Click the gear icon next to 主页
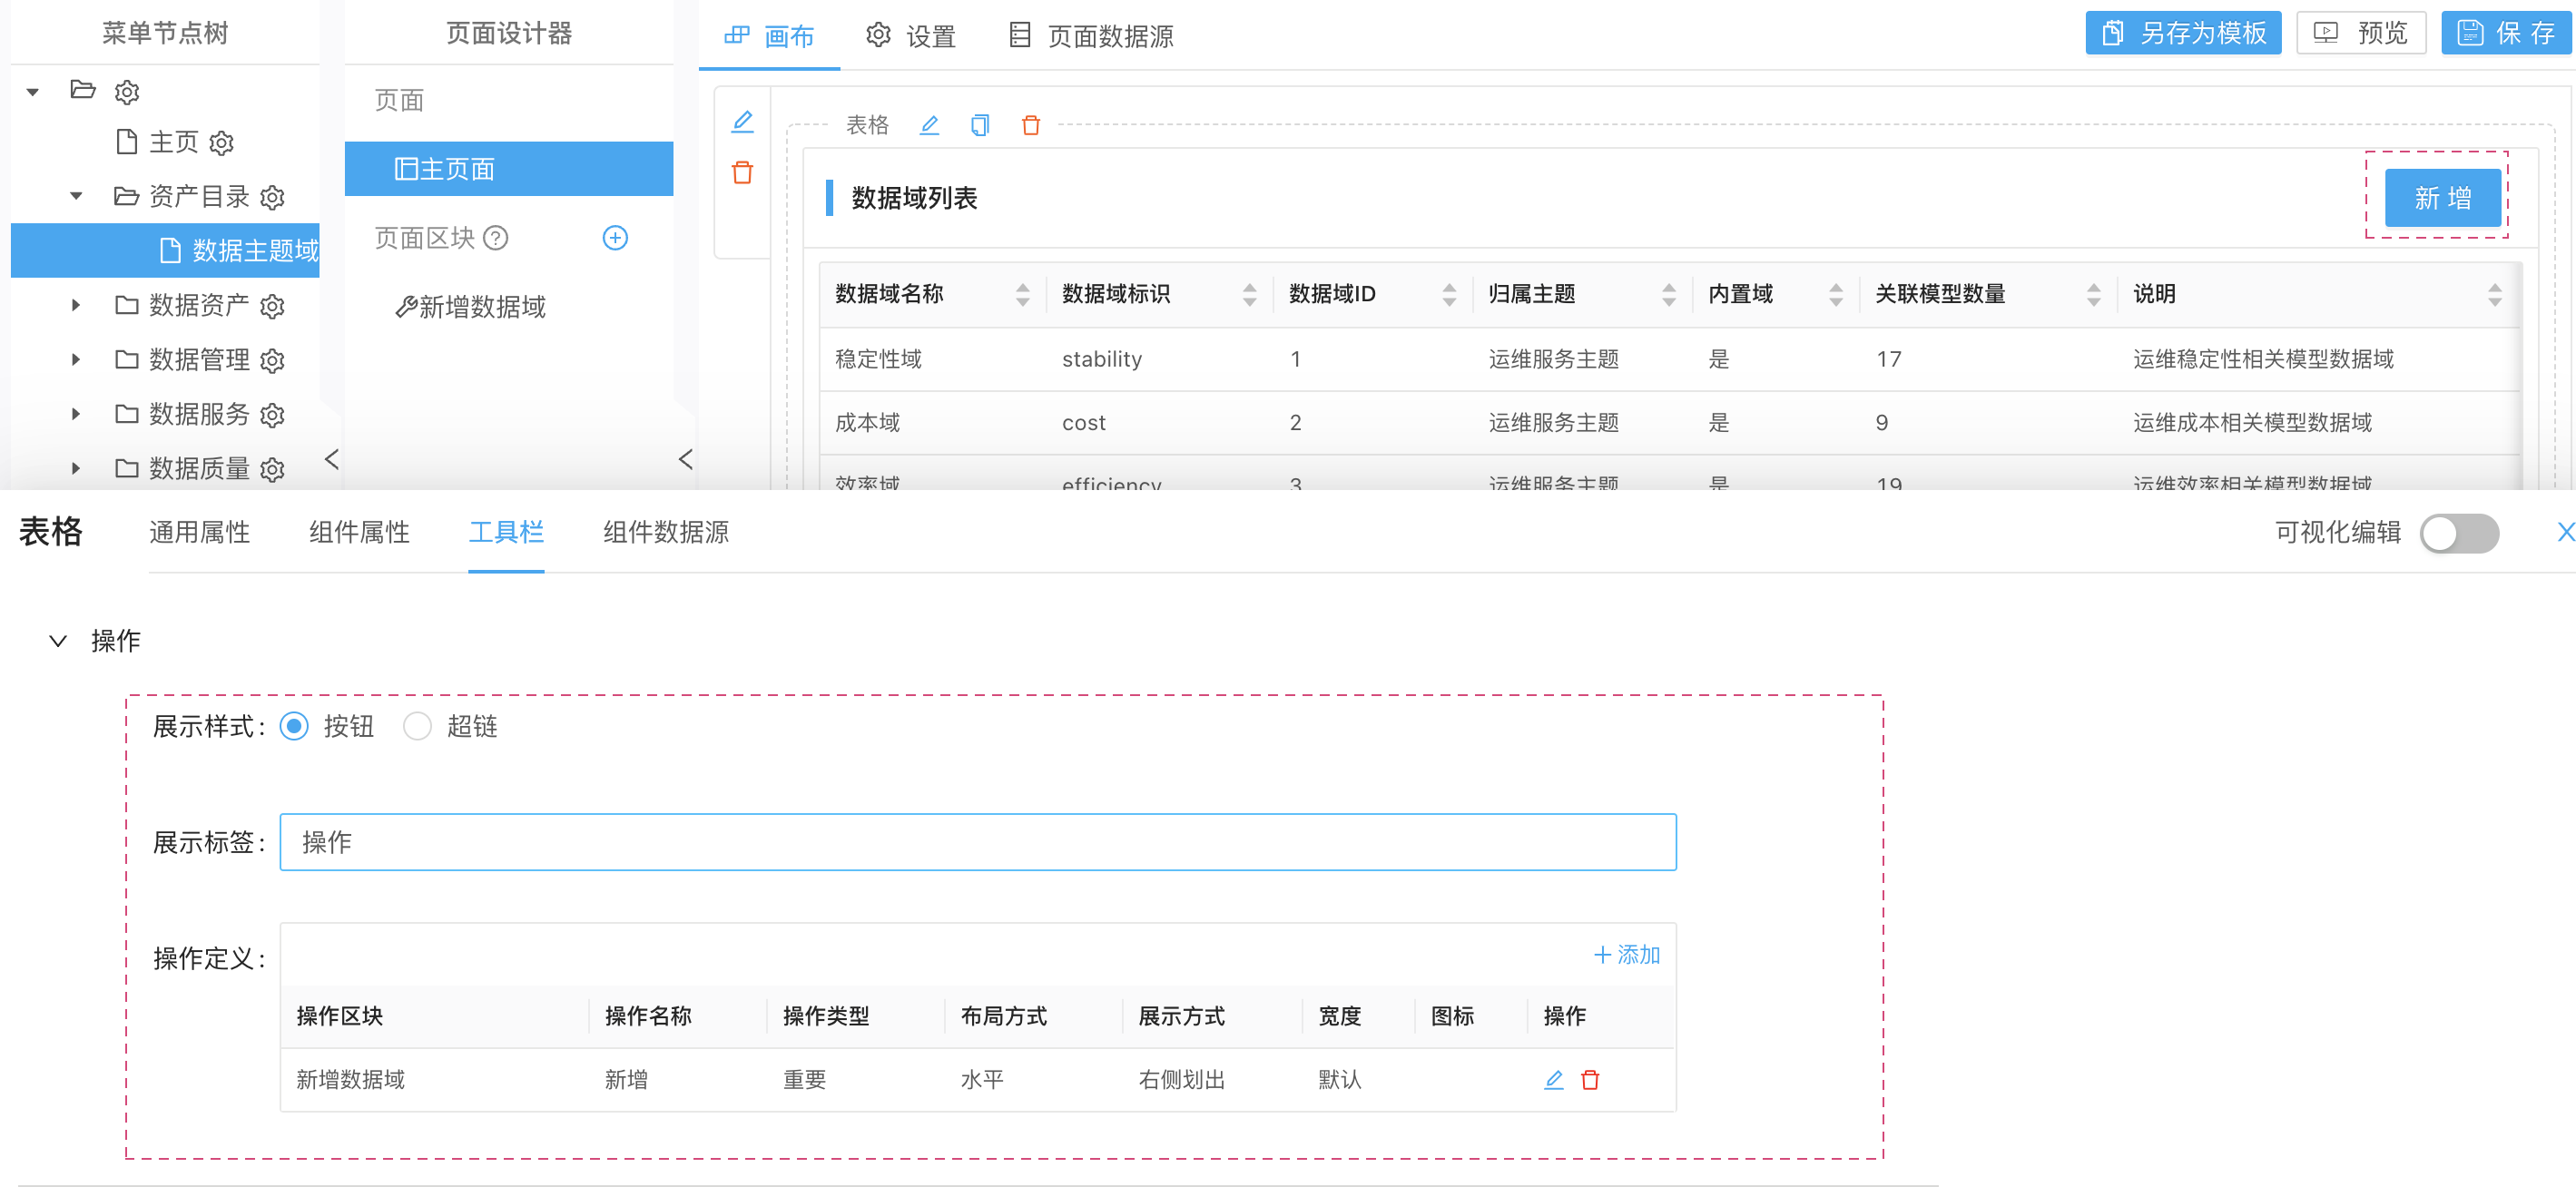Viewport: 2576px width, 1187px height. (x=221, y=143)
